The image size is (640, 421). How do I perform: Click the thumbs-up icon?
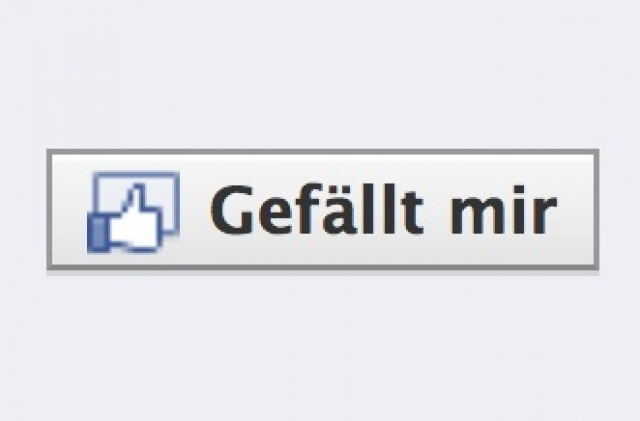click(x=133, y=212)
